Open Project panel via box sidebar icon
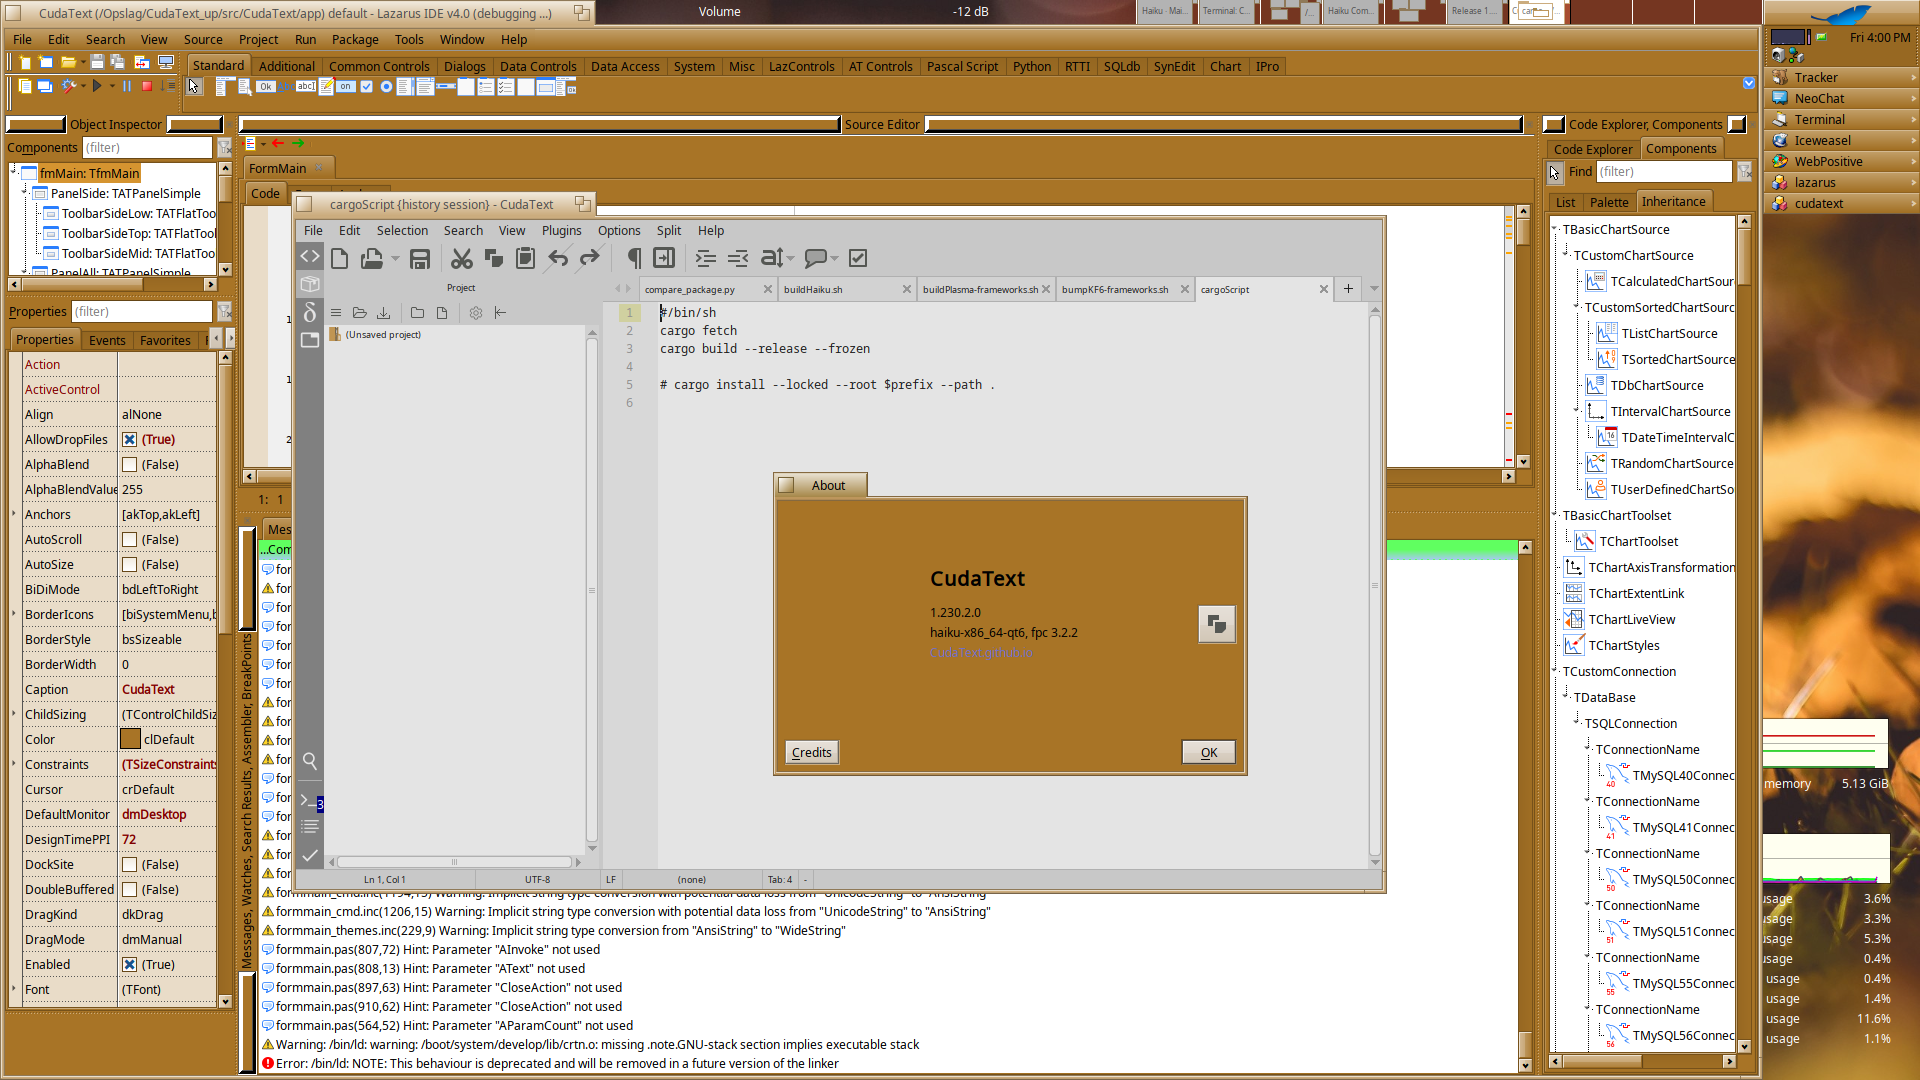Image resolution: width=1920 pixels, height=1080 pixels. pos(310,284)
